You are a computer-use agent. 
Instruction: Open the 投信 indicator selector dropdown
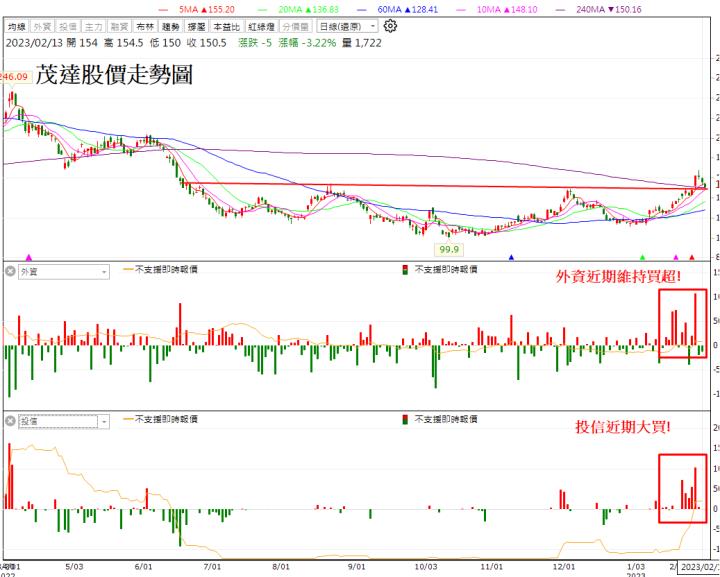click(x=64, y=421)
